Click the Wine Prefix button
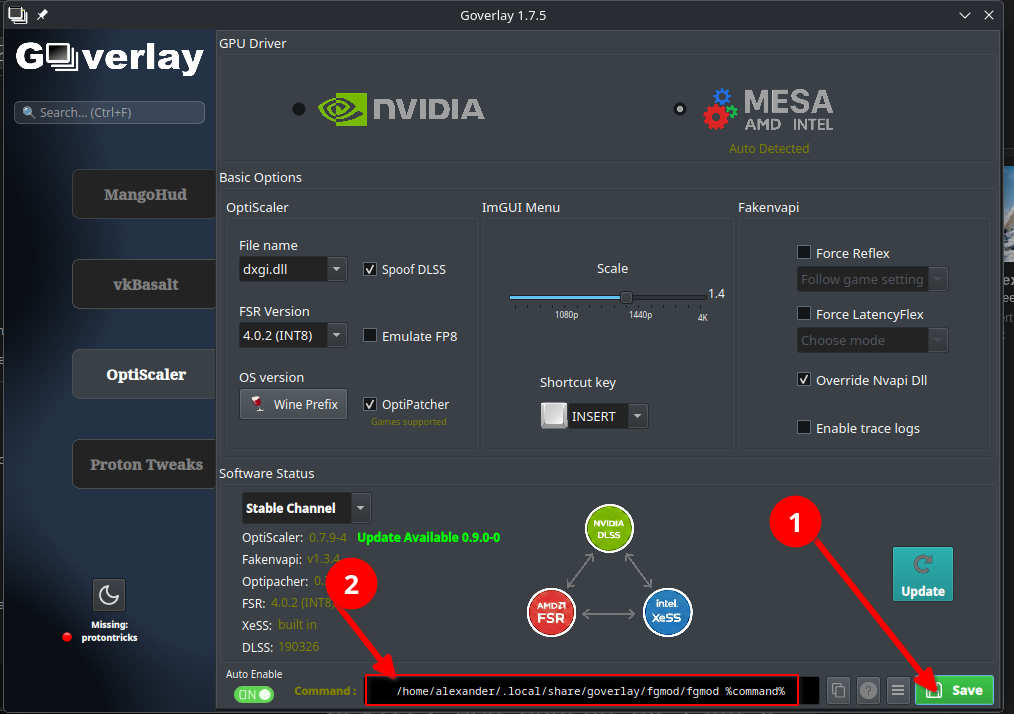 pyautogui.click(x=293, y=404)
